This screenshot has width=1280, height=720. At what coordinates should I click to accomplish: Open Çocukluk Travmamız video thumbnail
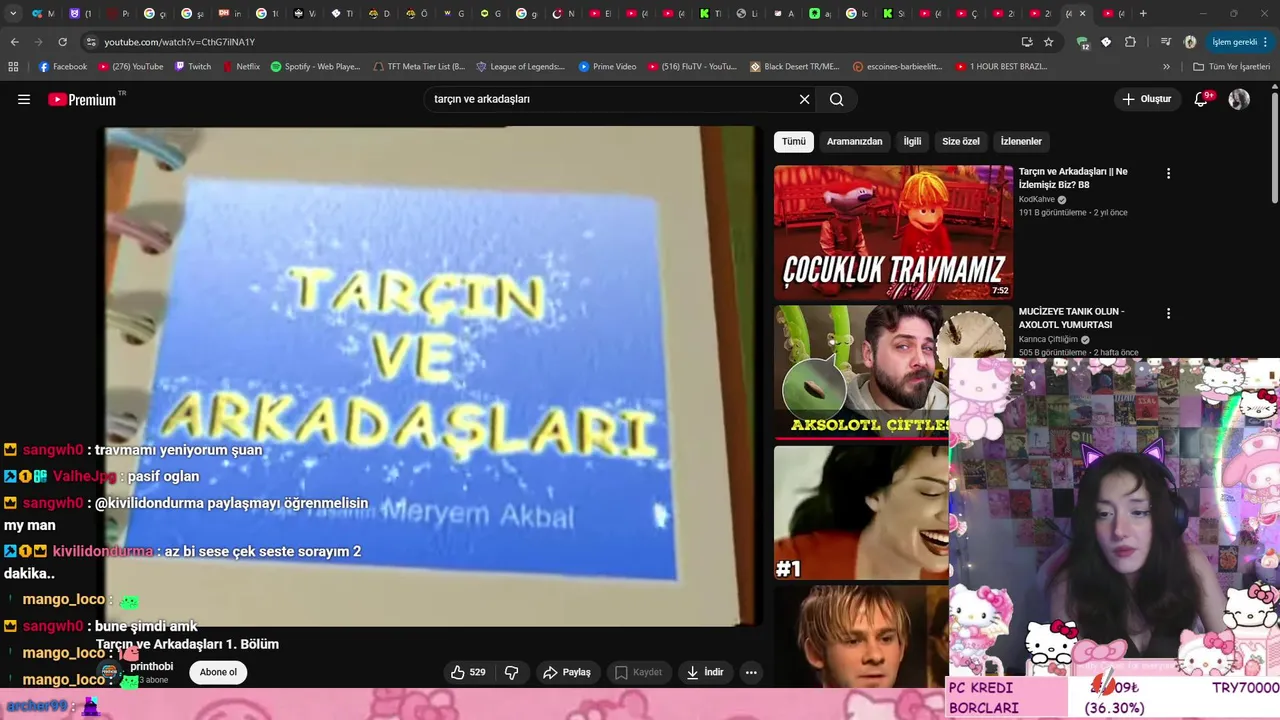pos(893,233)
